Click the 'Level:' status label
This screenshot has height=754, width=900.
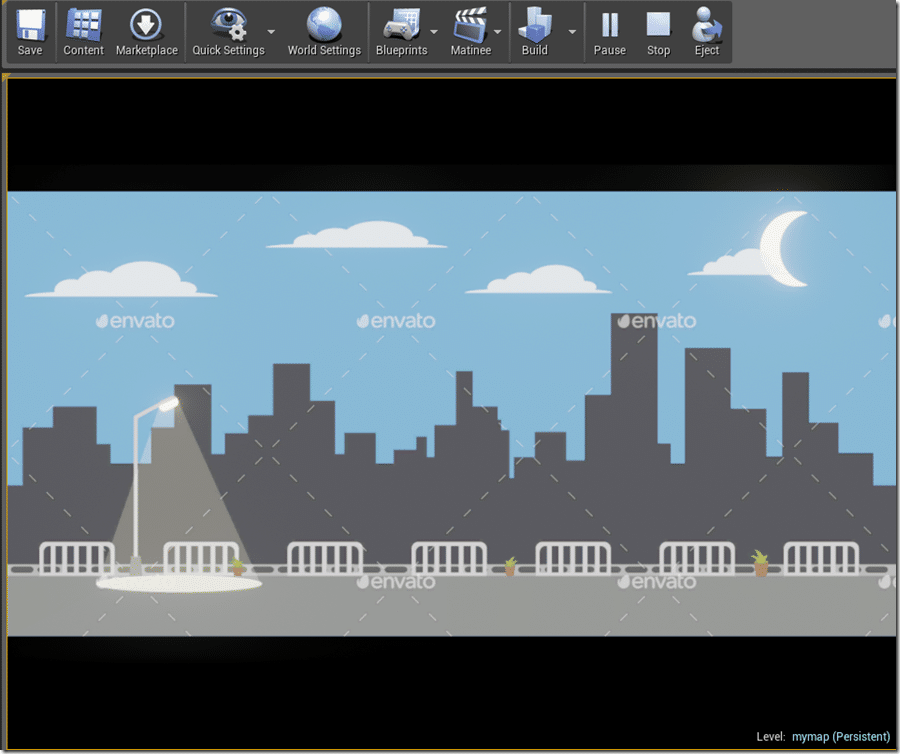tap(770, 737)
